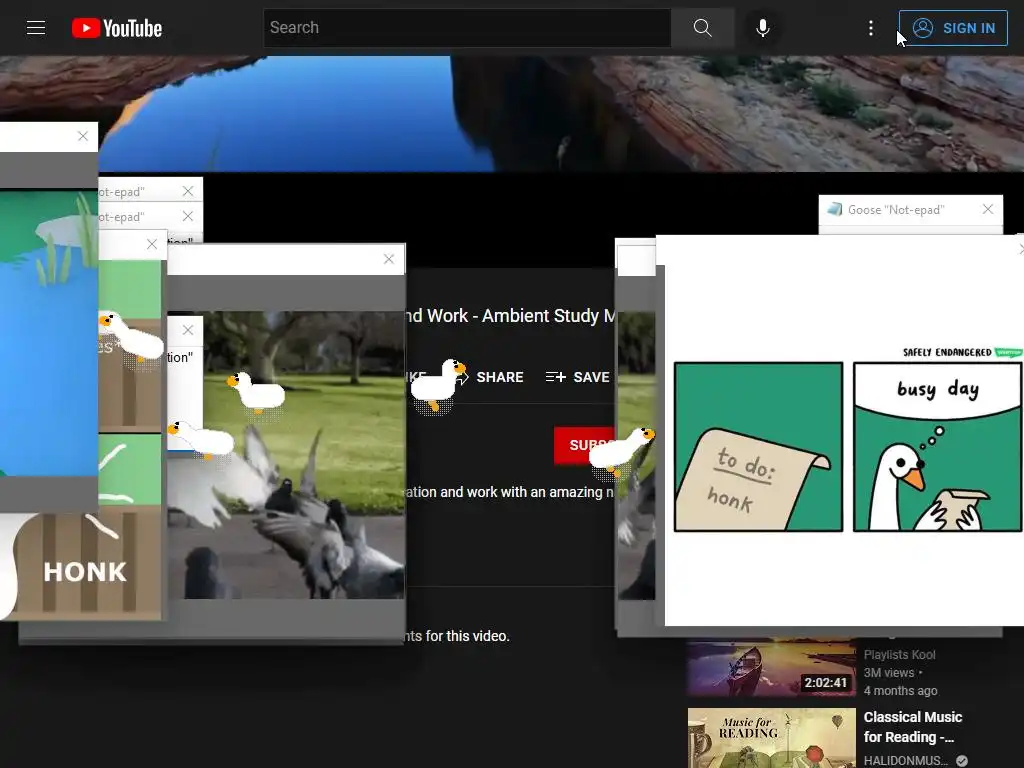The height and width of the screenshot is (768, 1024).
Task: Click the SHARE button under video
Action: click(491, 377)
